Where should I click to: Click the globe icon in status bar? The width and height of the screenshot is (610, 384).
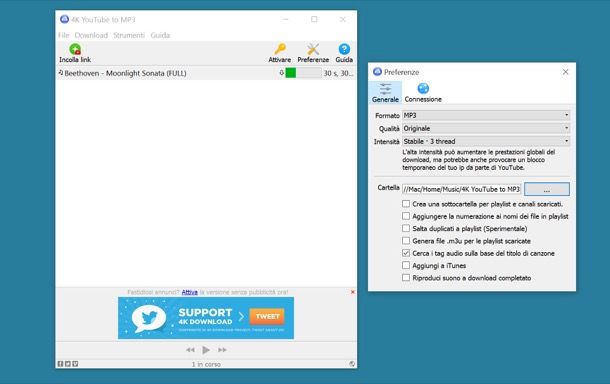click(352, 364)
